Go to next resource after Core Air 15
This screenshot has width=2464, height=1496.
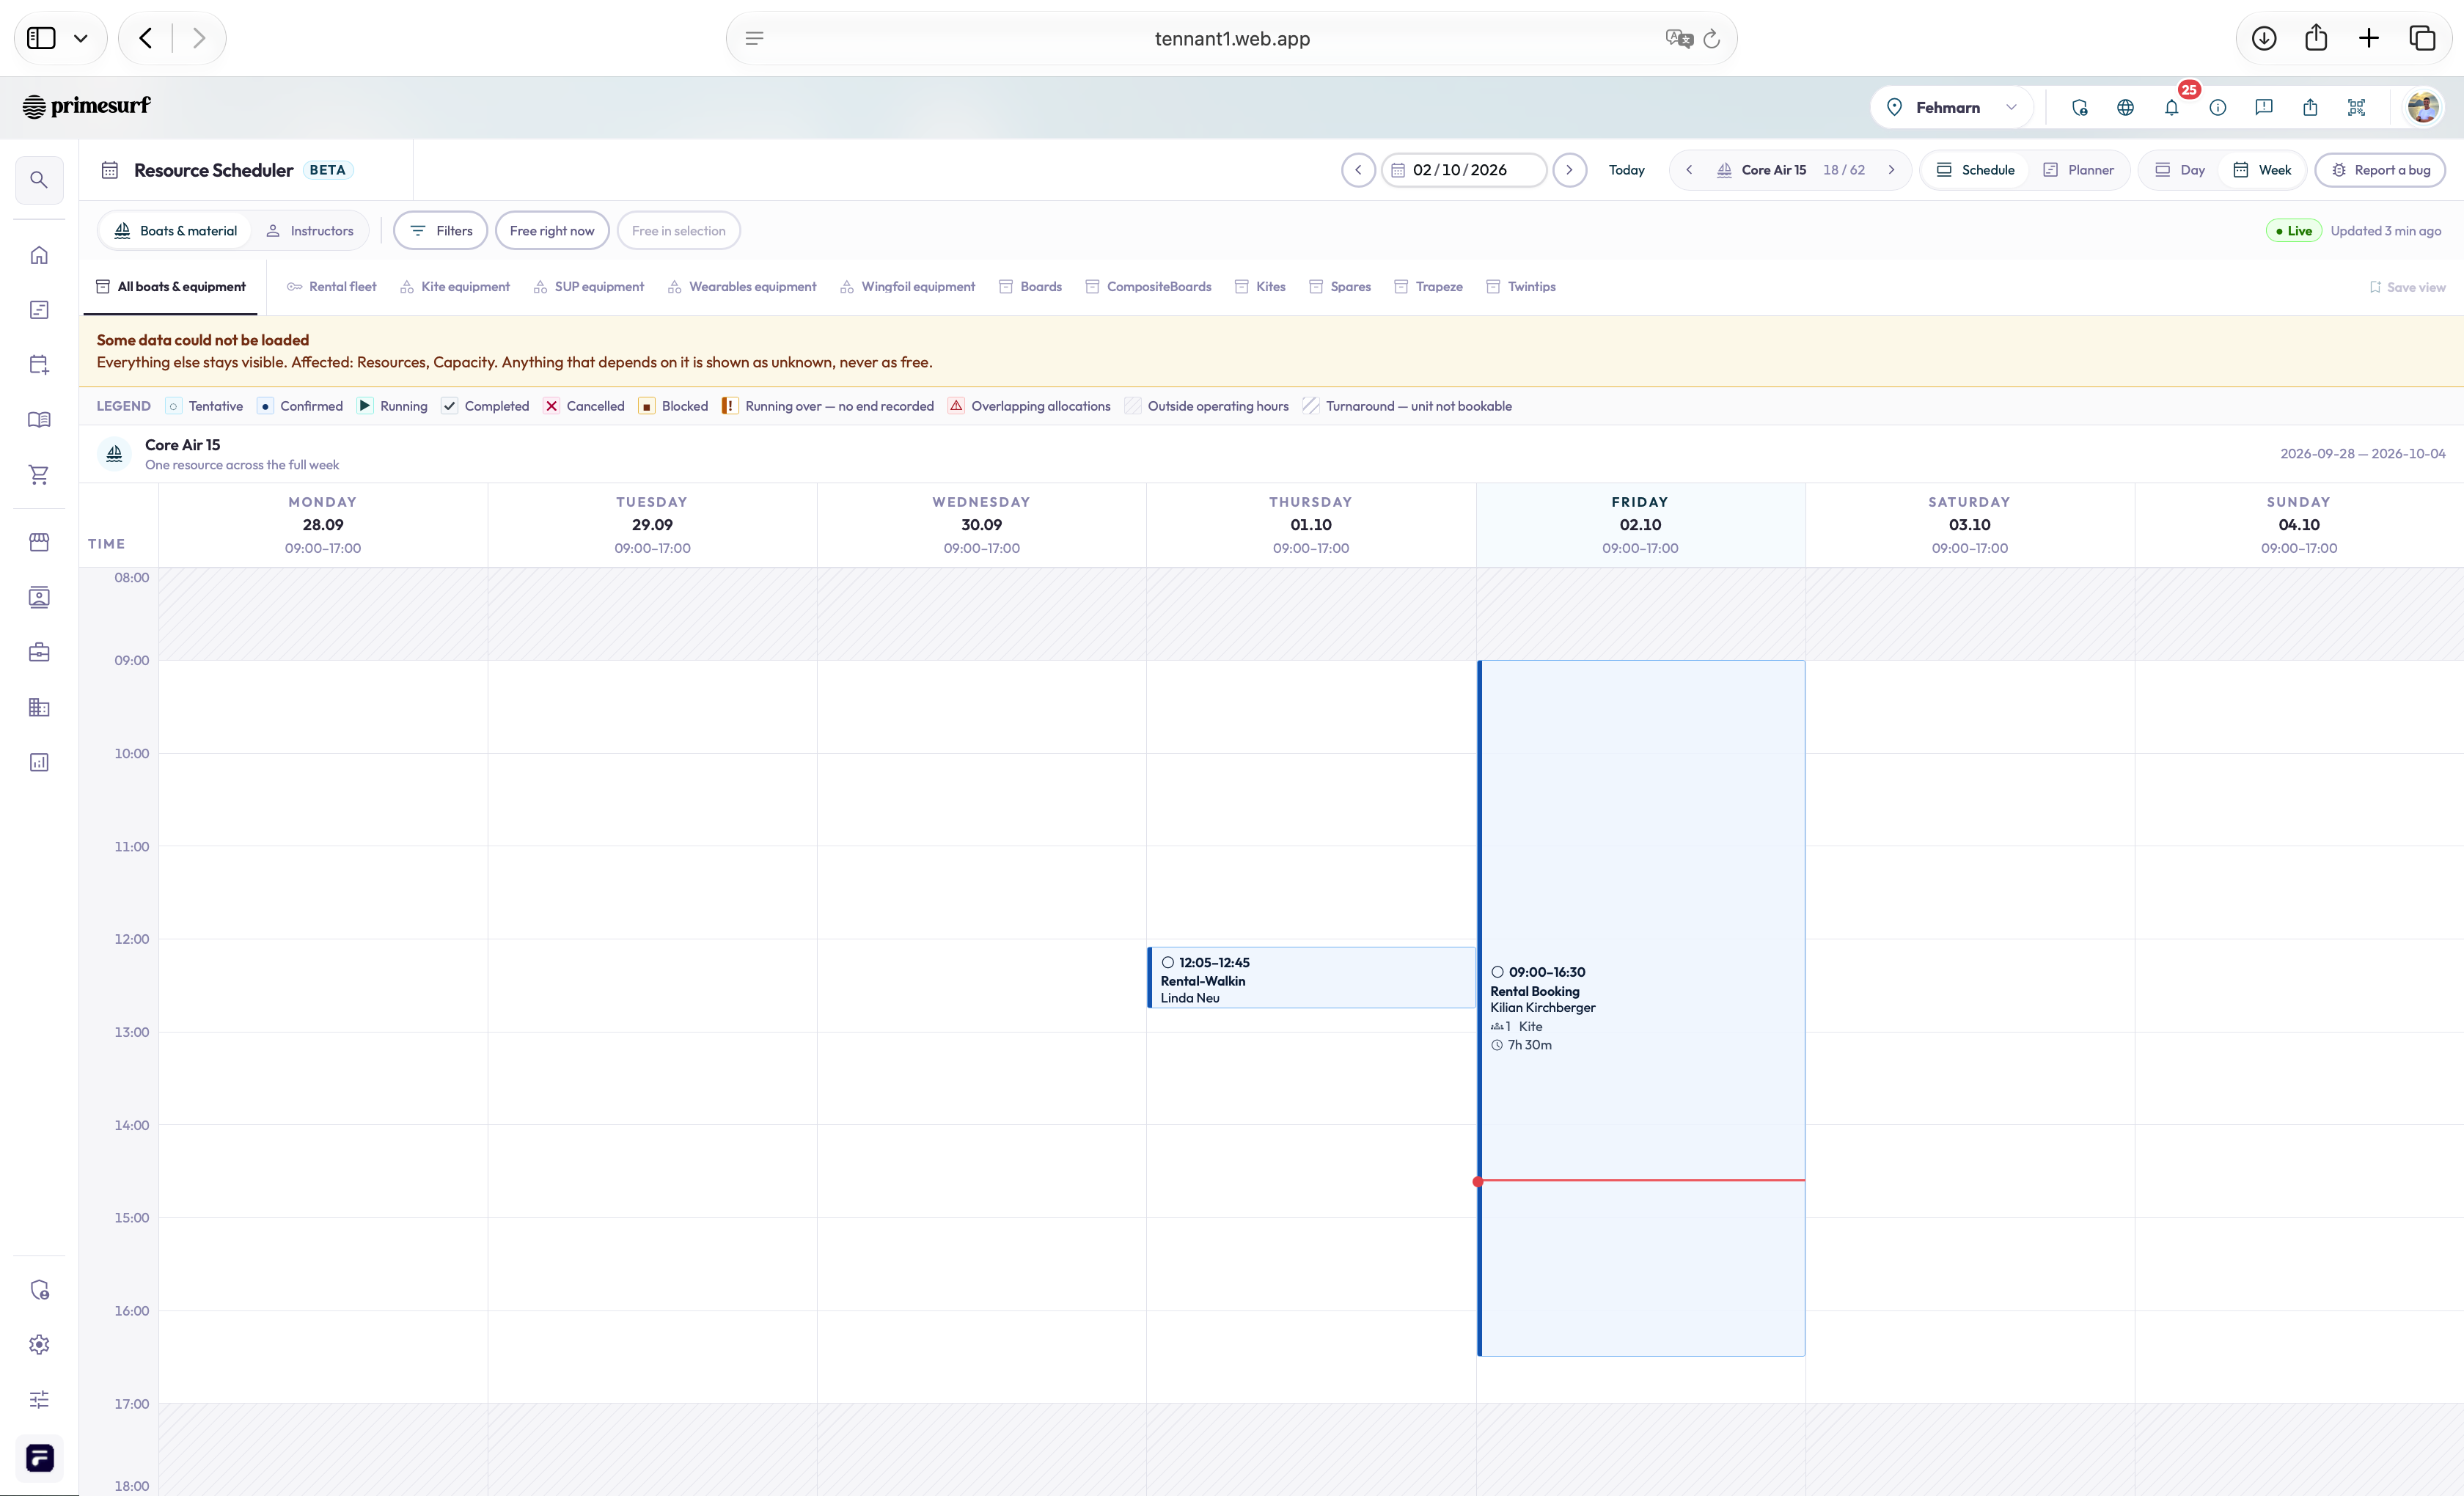point(1891,170)
